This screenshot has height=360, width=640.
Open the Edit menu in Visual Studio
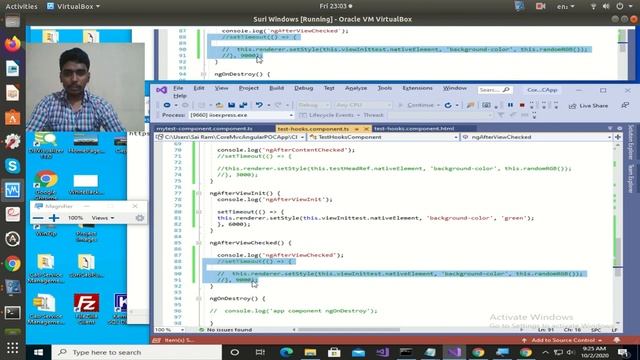coord(199,88)
